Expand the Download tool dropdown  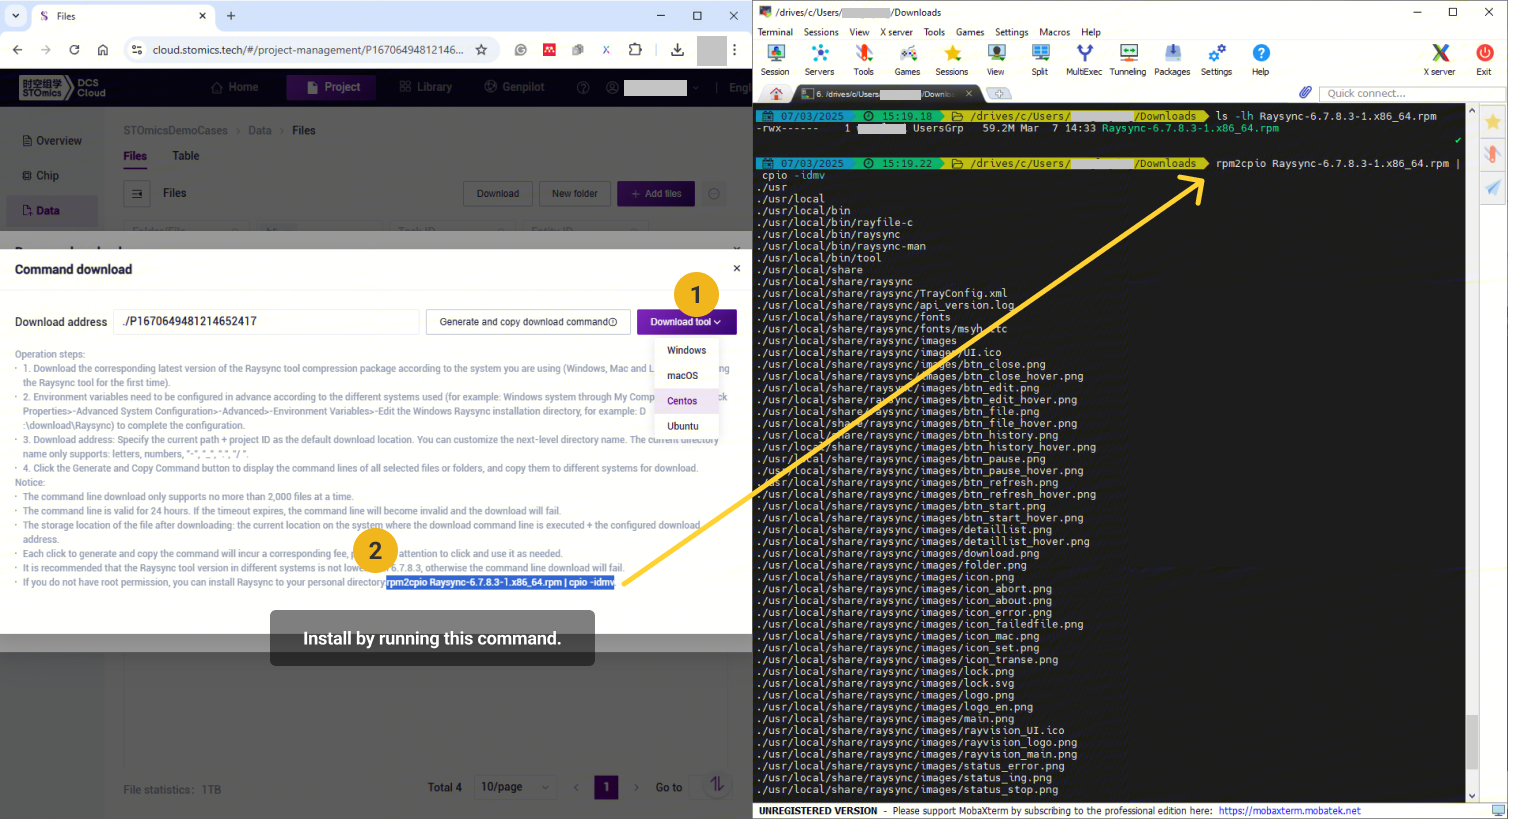click(x=686, y=322)
